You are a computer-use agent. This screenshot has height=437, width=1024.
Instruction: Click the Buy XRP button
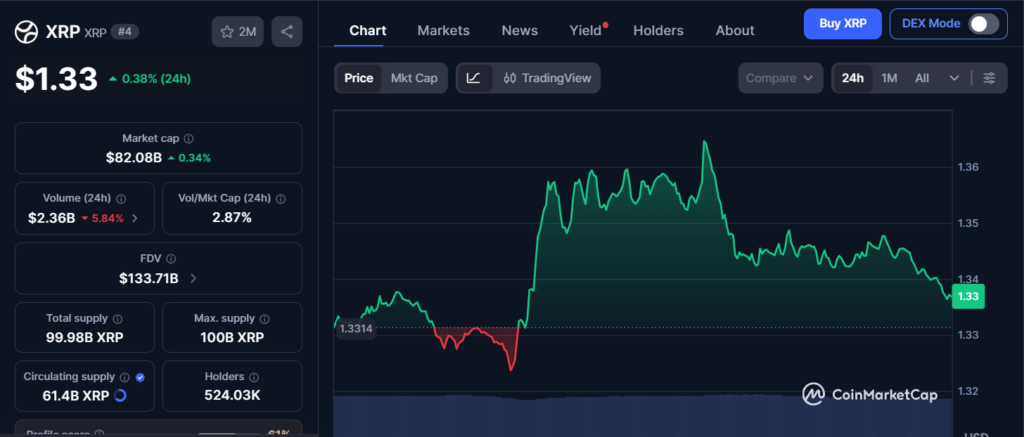(x=842, y=23)
